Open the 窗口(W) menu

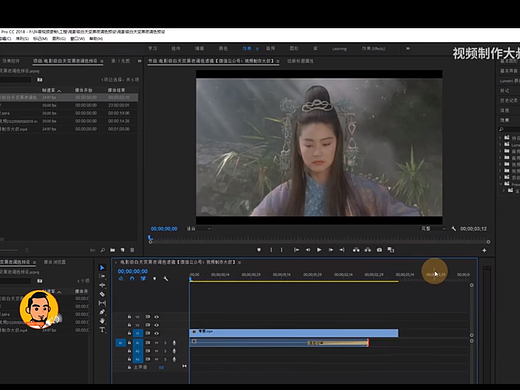(x=77, y=39)
